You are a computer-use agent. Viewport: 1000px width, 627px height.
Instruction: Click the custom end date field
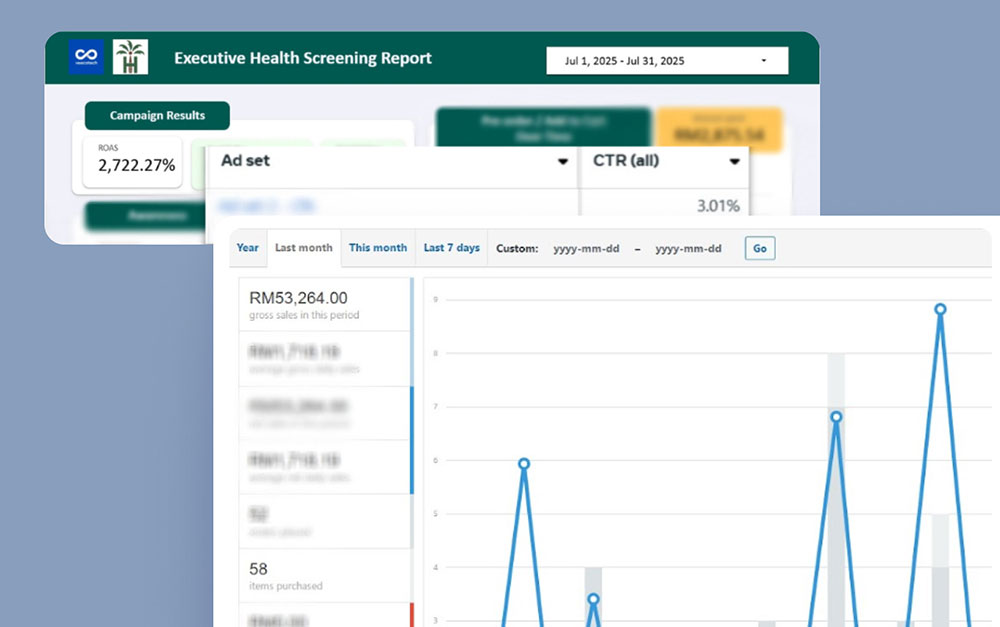(x=688, y=249)
